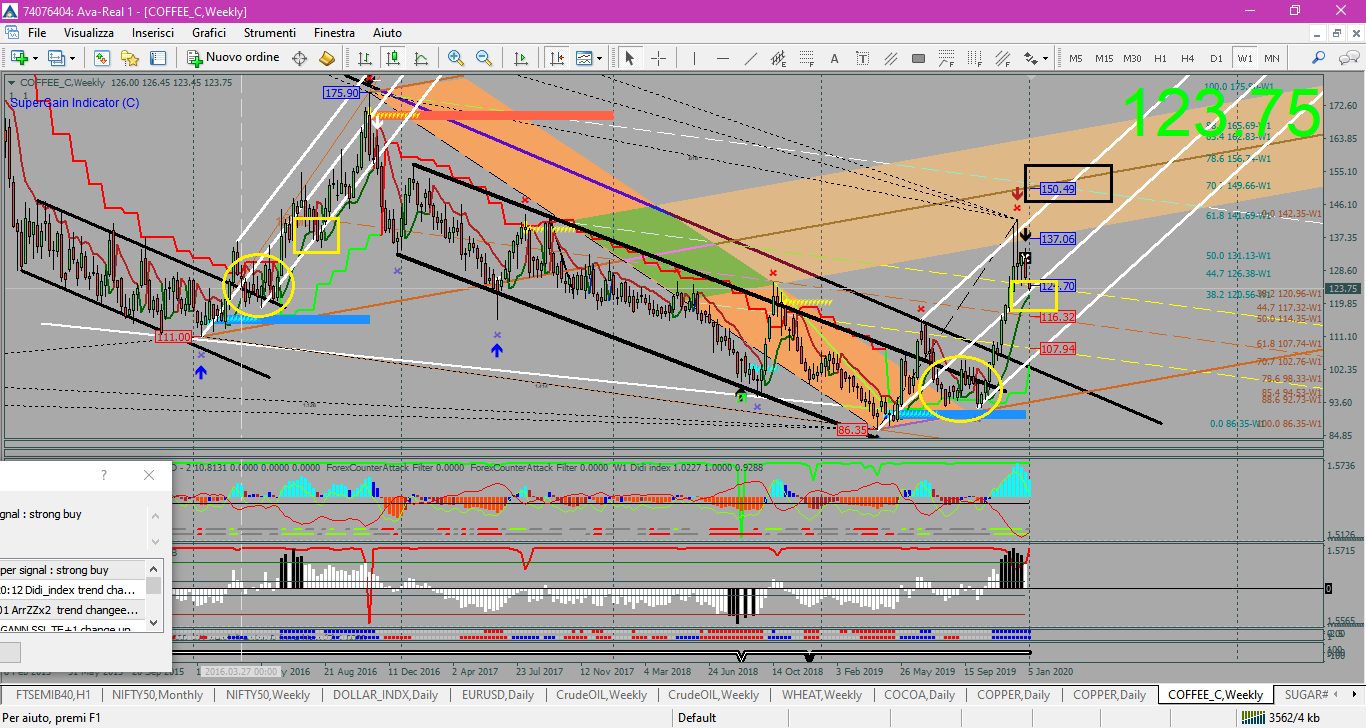Click the Nuovo ordine button
Viewport: 1366px width, 728px height.
coord(233,57)
